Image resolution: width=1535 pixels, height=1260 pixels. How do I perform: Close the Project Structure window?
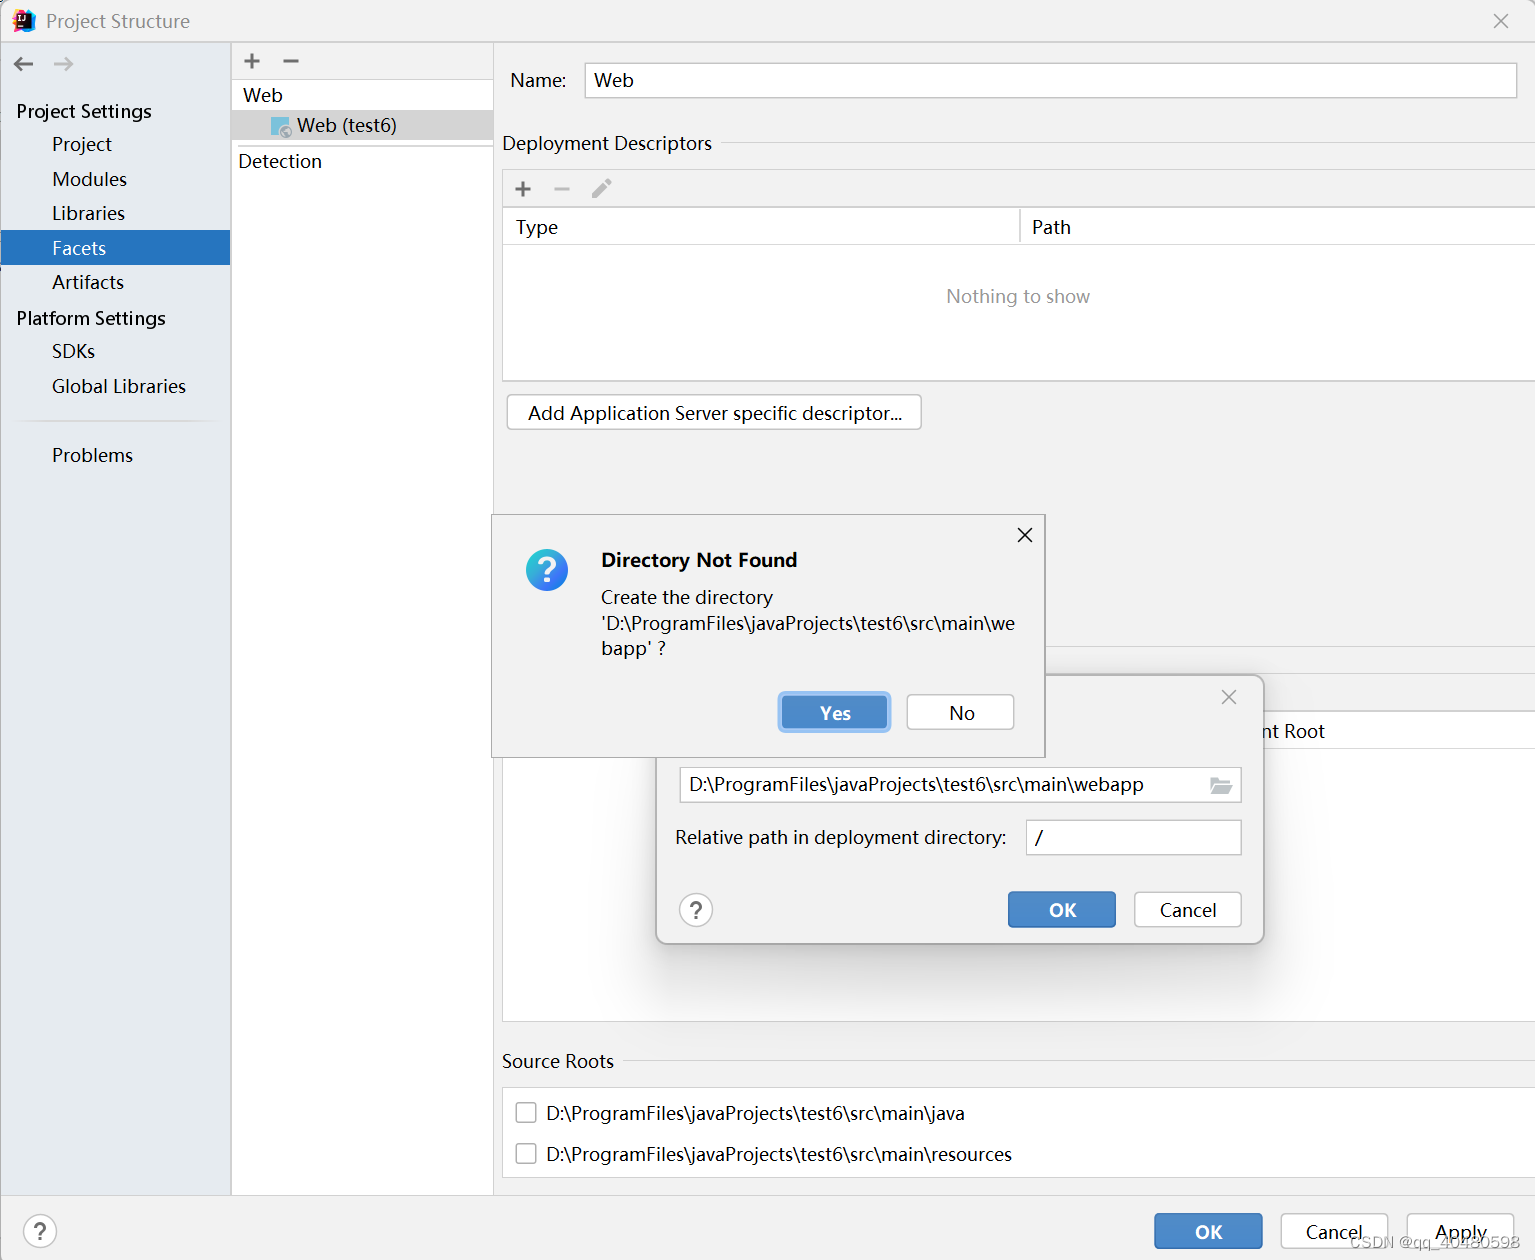tap(1501, 21)
